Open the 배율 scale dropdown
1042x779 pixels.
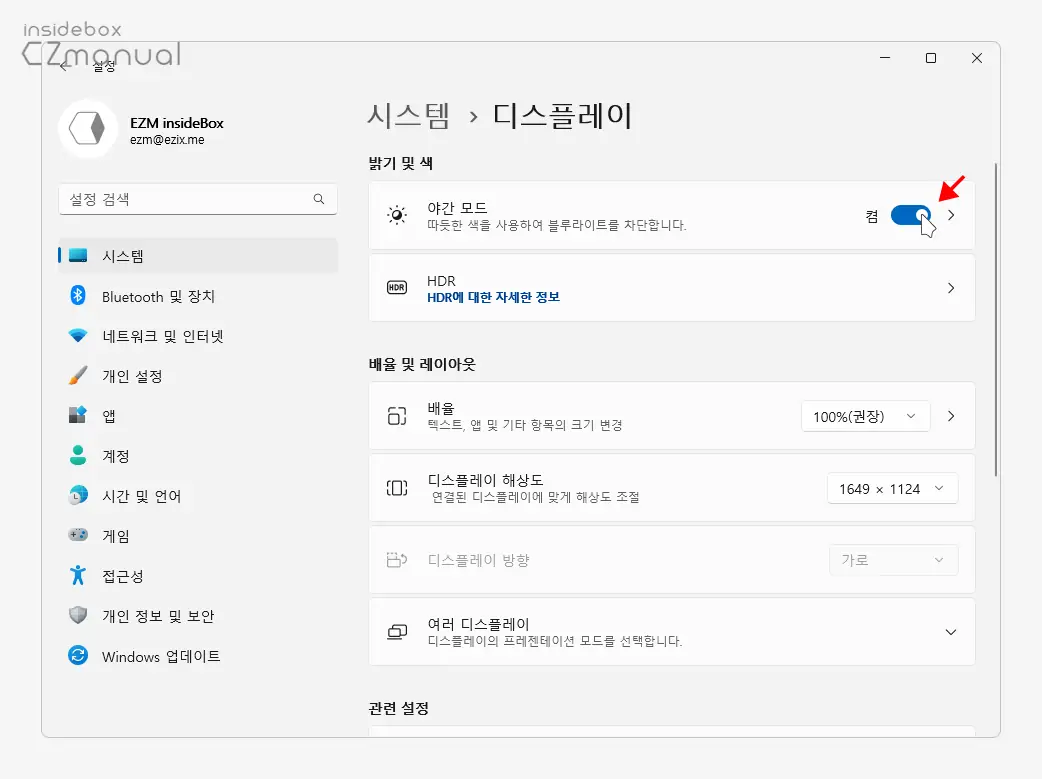coord(865,416)
